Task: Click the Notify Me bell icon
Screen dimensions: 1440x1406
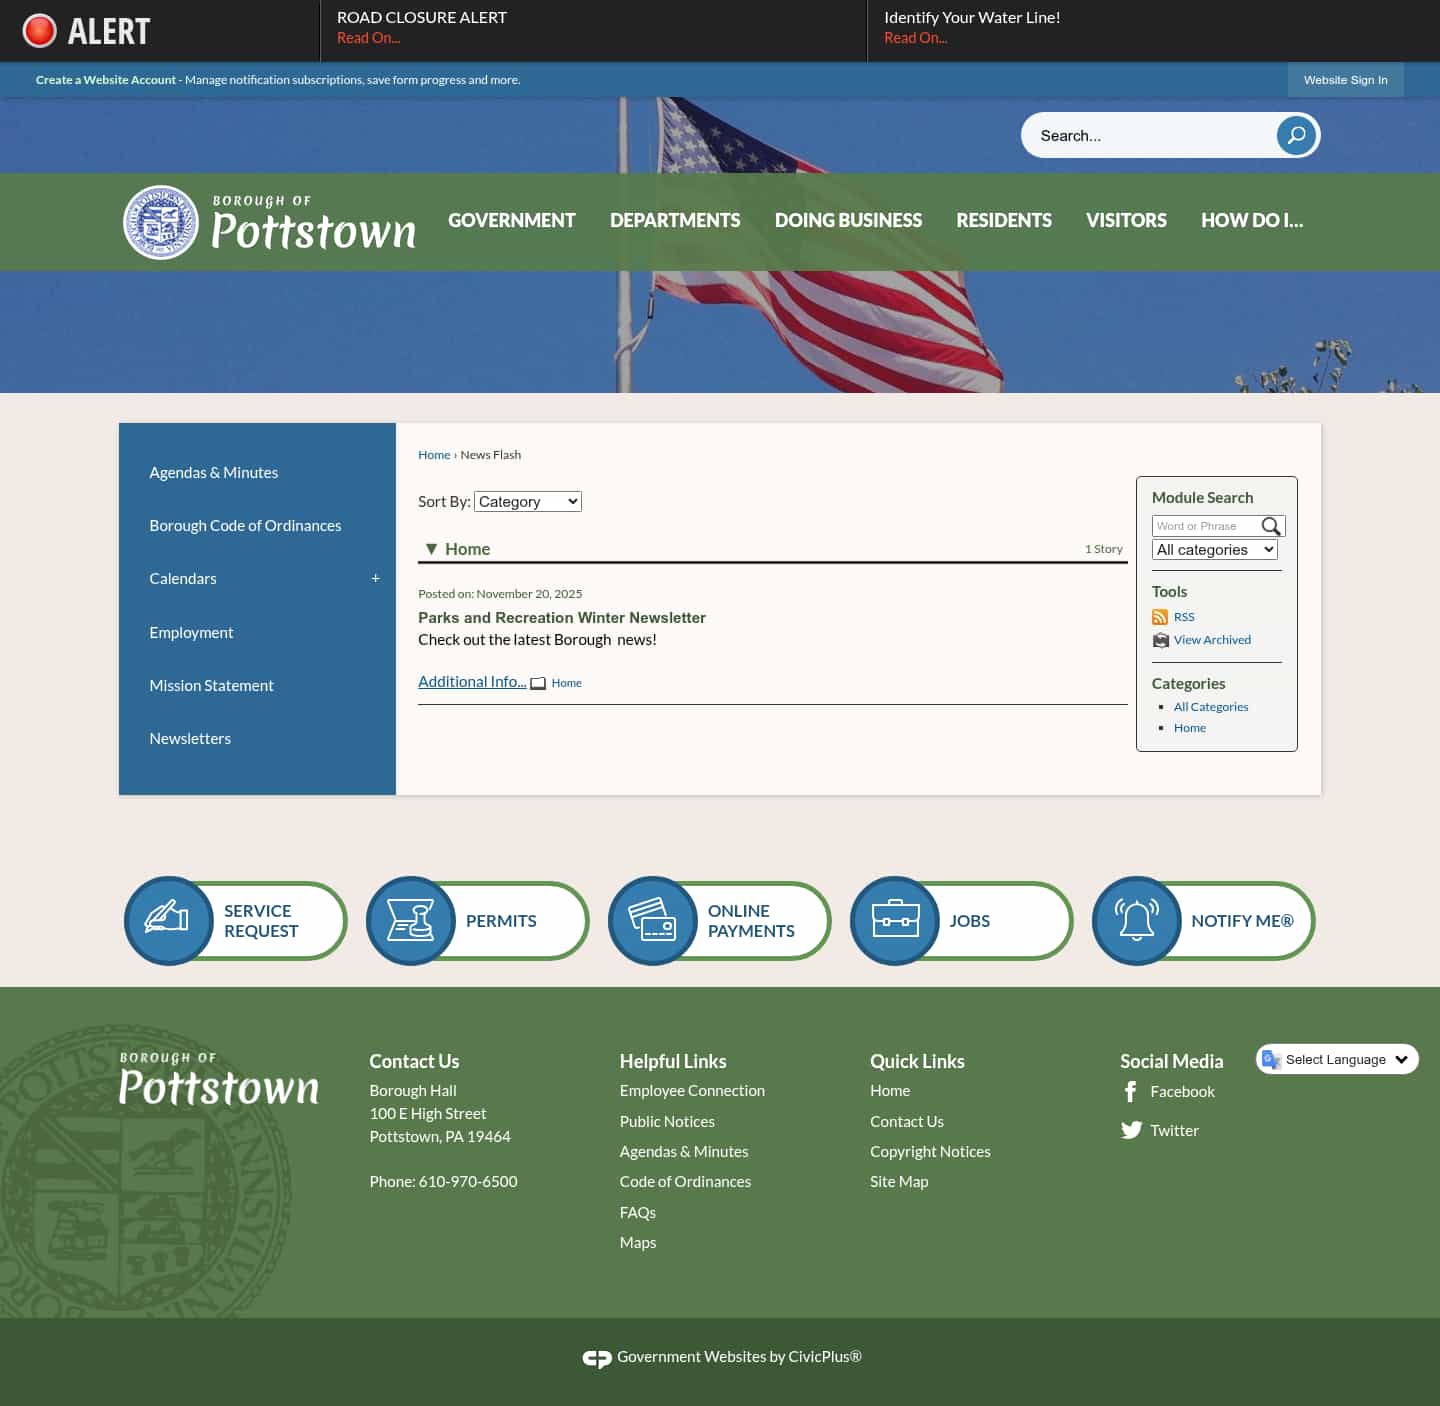Action: click(x=1137, y=920)
